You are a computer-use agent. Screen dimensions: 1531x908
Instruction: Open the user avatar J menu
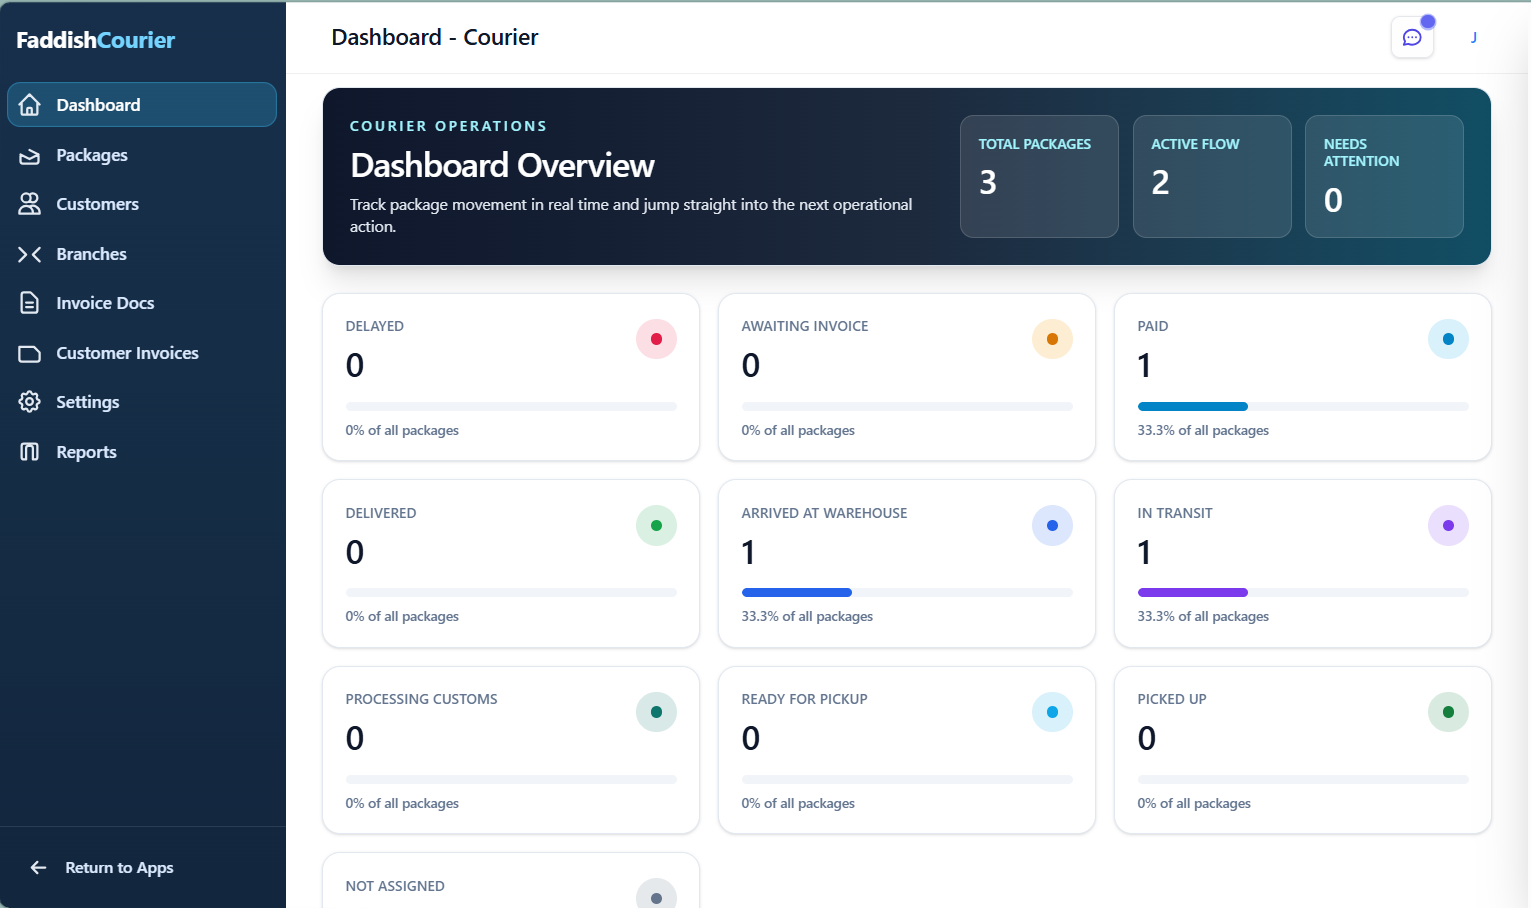coord(1473,38)
